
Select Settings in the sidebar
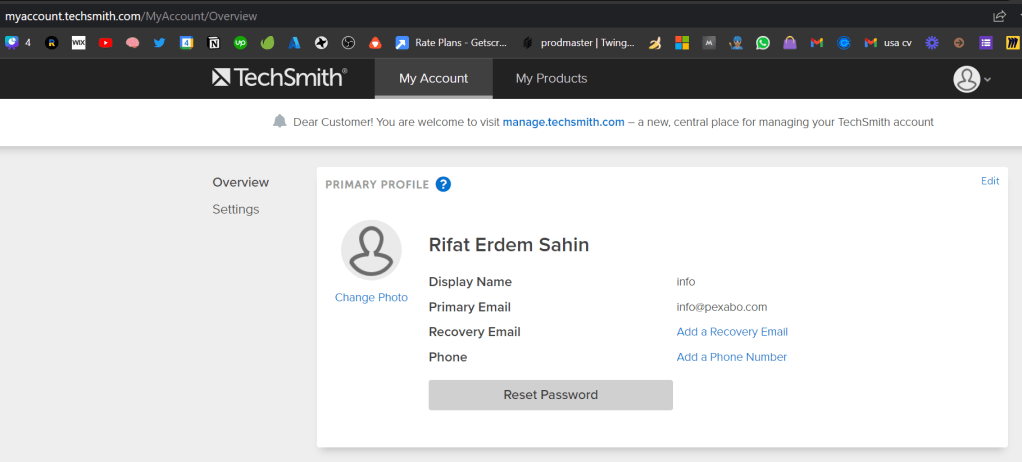tap(236, 209)
